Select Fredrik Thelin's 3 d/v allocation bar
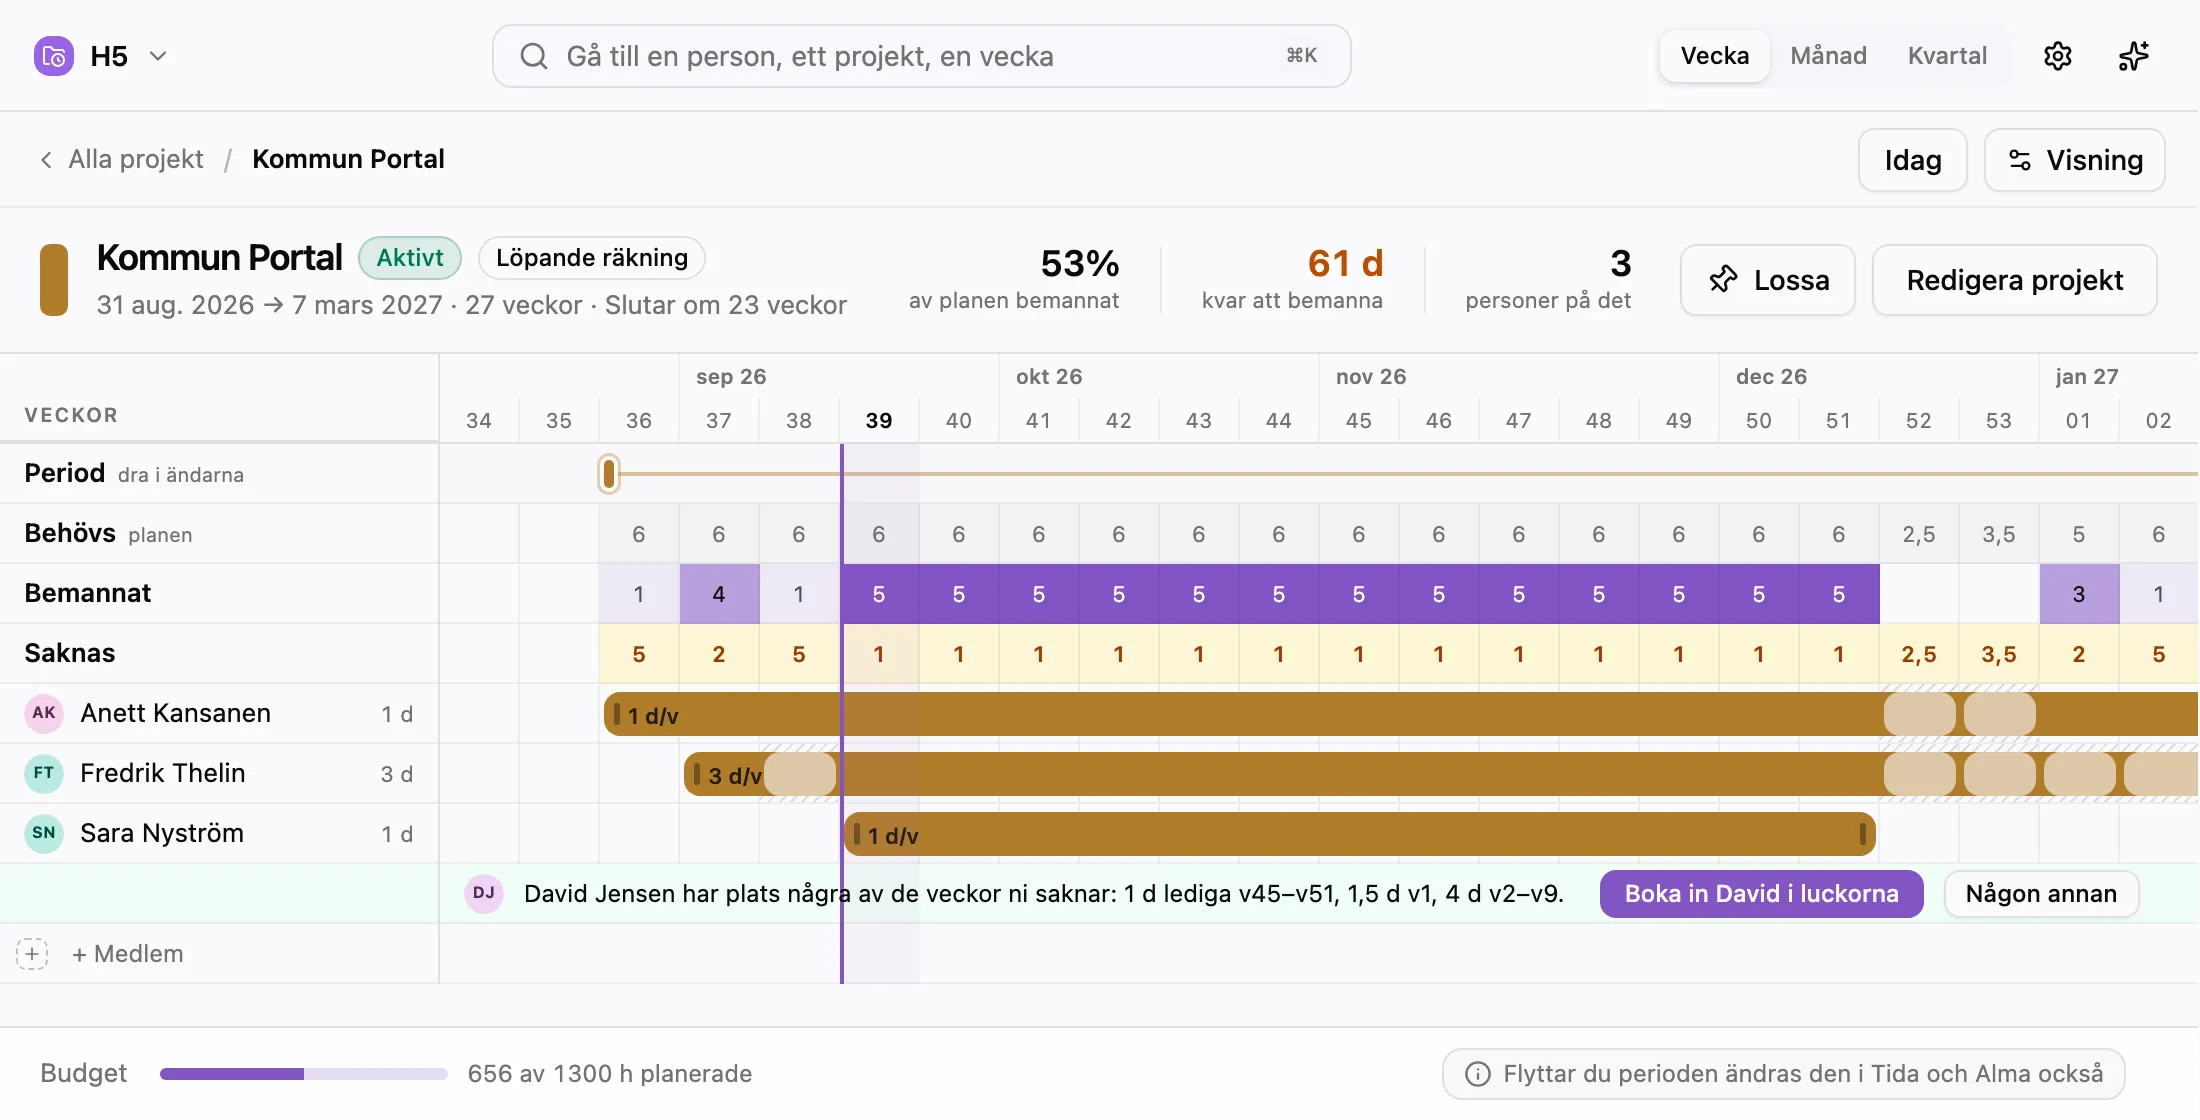This screenshot has width=2200, height=1120. (1440, 774)
